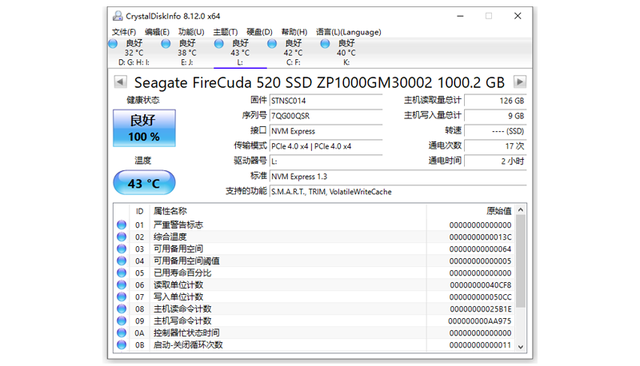The height and width of the screenshot is (366, 640).
Task: Click status orb for attribute 0B 启动-关闭循环次数
Action: pyautogui.click(x=122, y=345)
